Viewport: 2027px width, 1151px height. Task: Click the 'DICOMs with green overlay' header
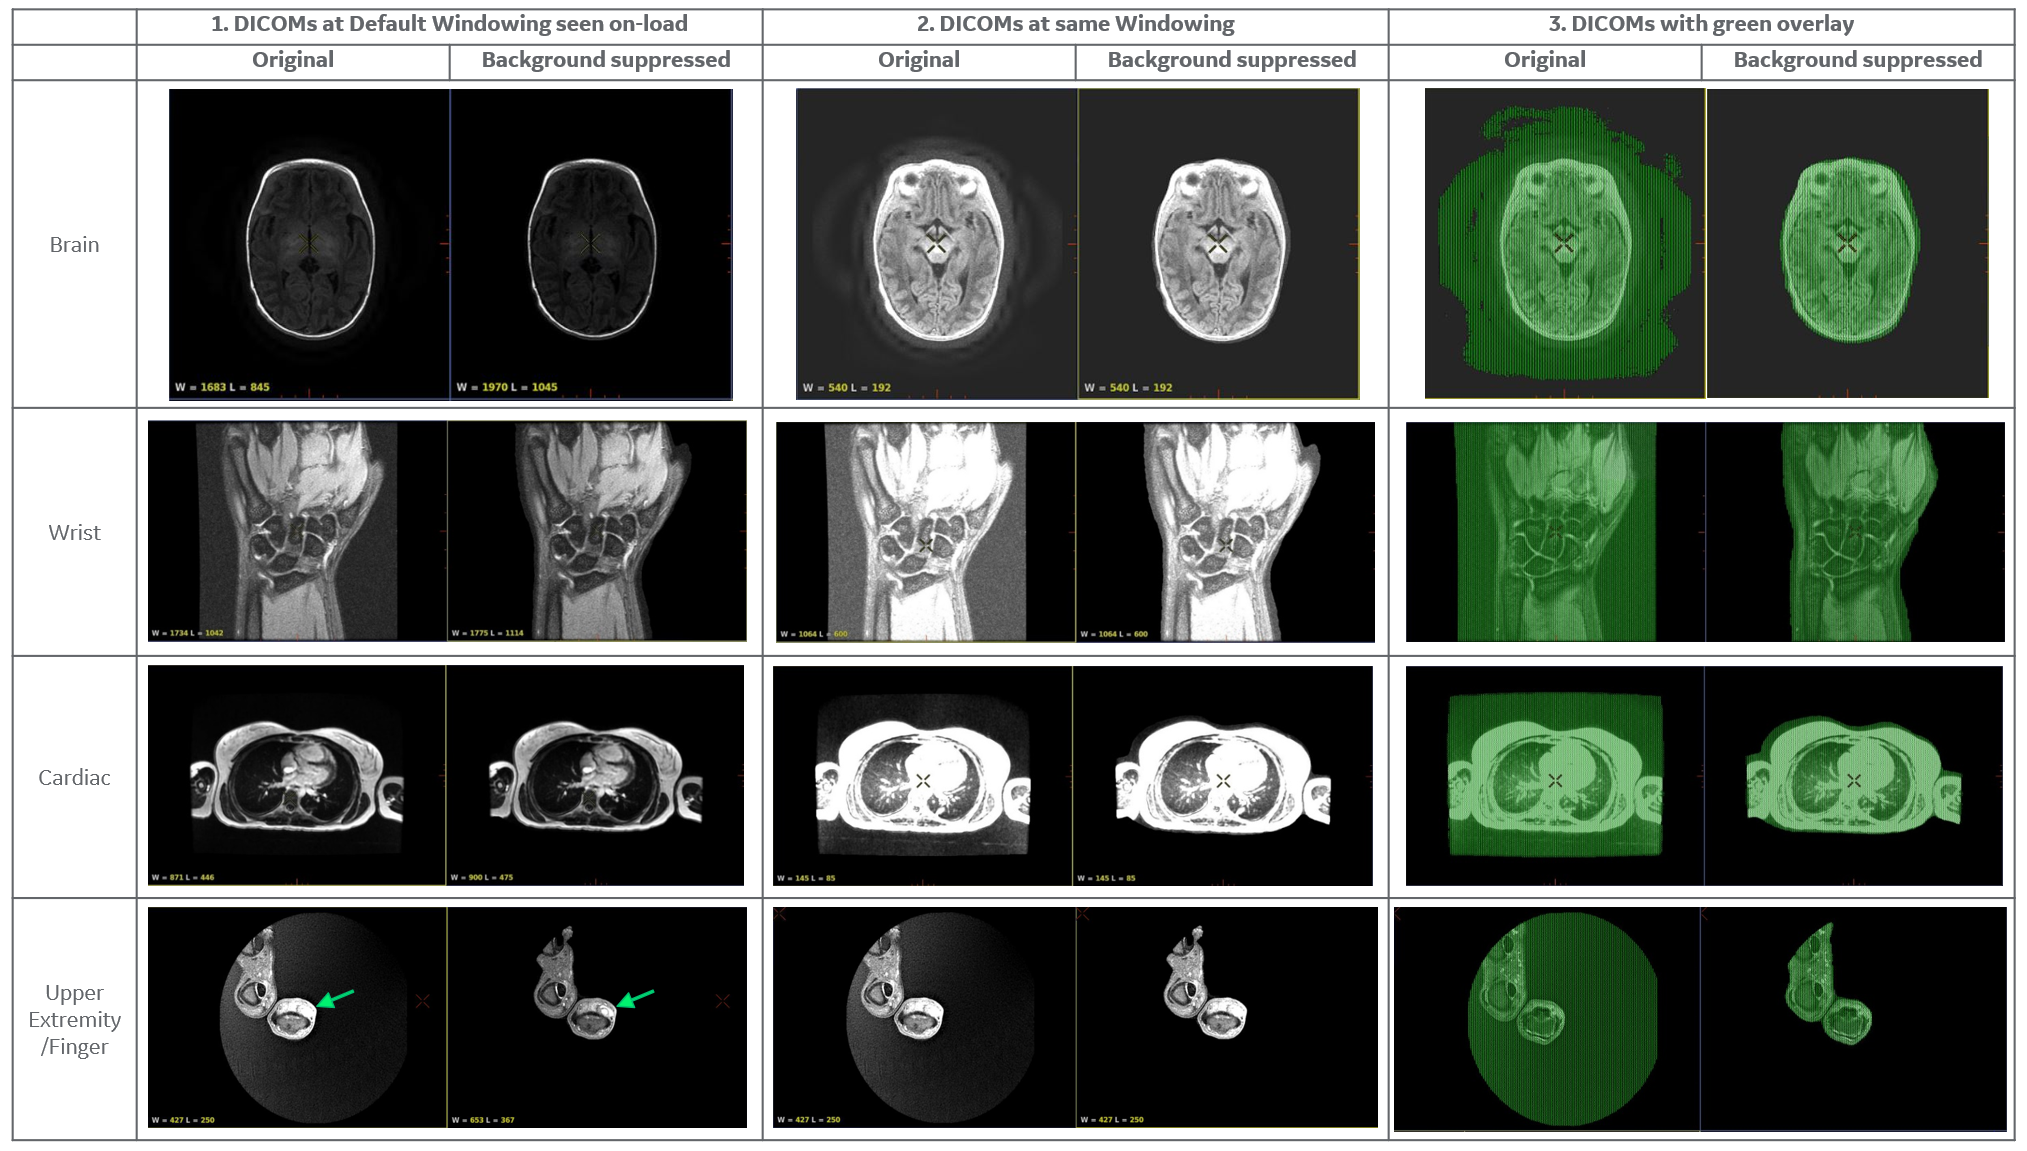[1701, 24]
